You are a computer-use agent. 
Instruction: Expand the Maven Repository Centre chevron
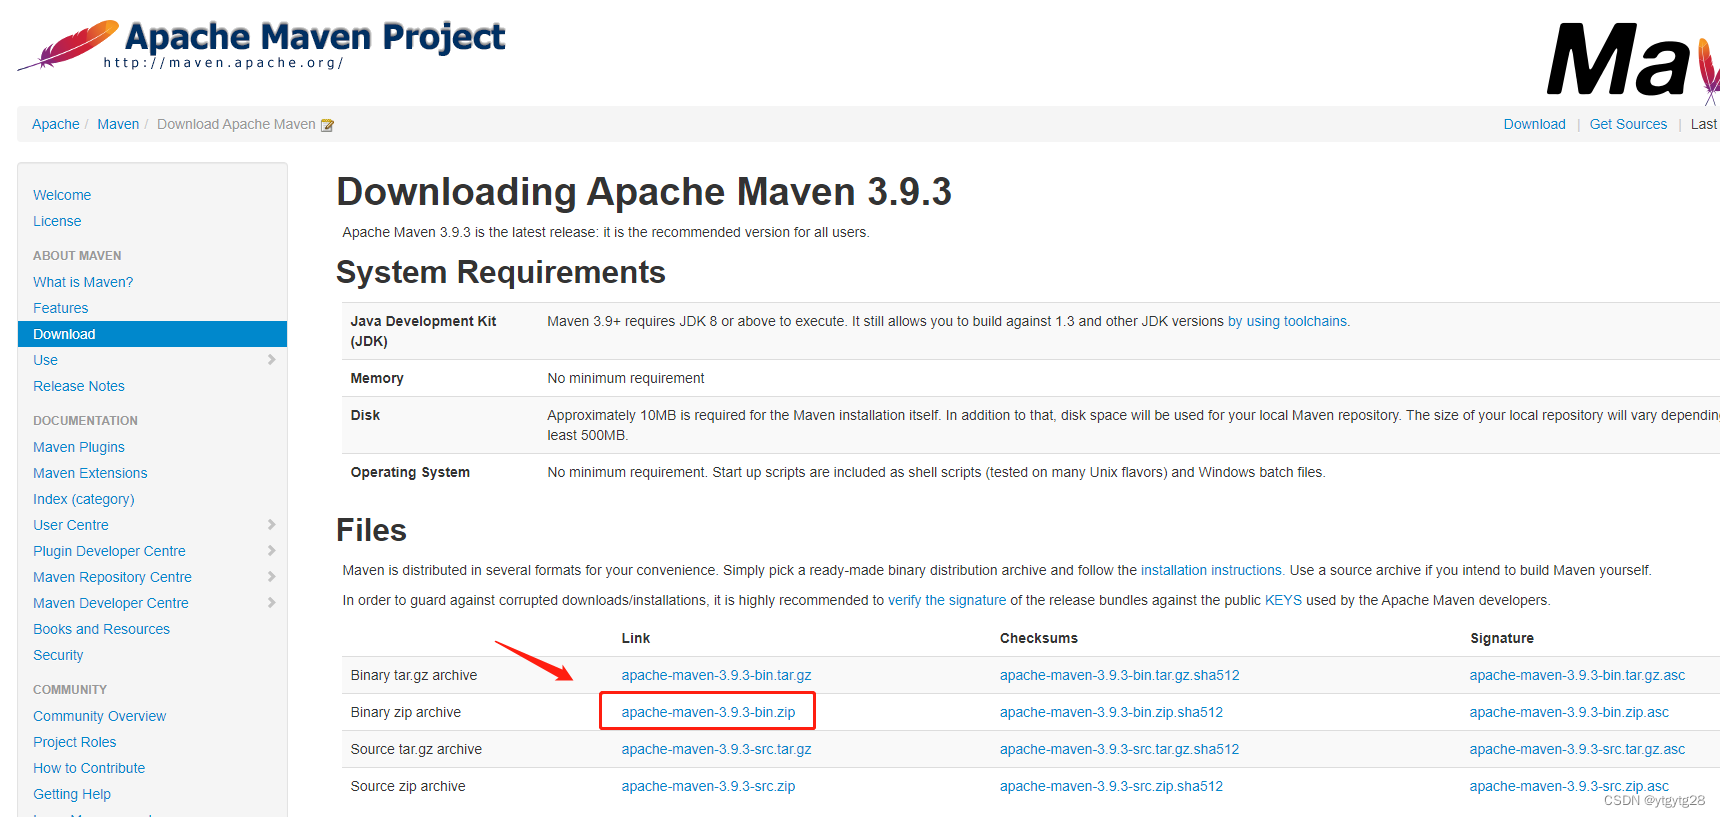point(271,577)
